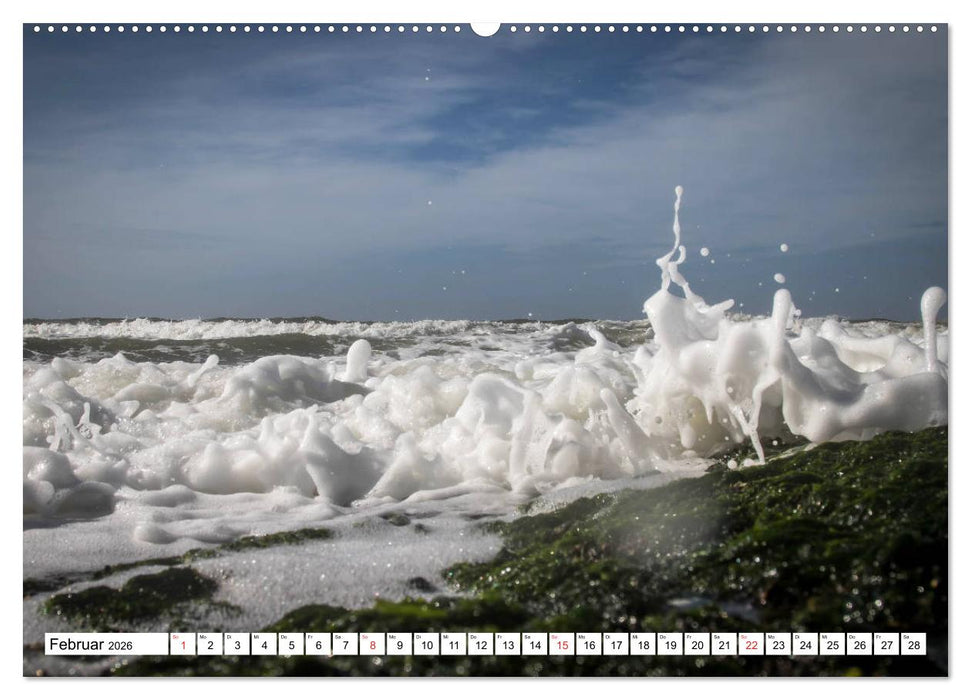Click date 25 near the right end
The width and height of the screenshot is (971, 700).
[834, 647]
